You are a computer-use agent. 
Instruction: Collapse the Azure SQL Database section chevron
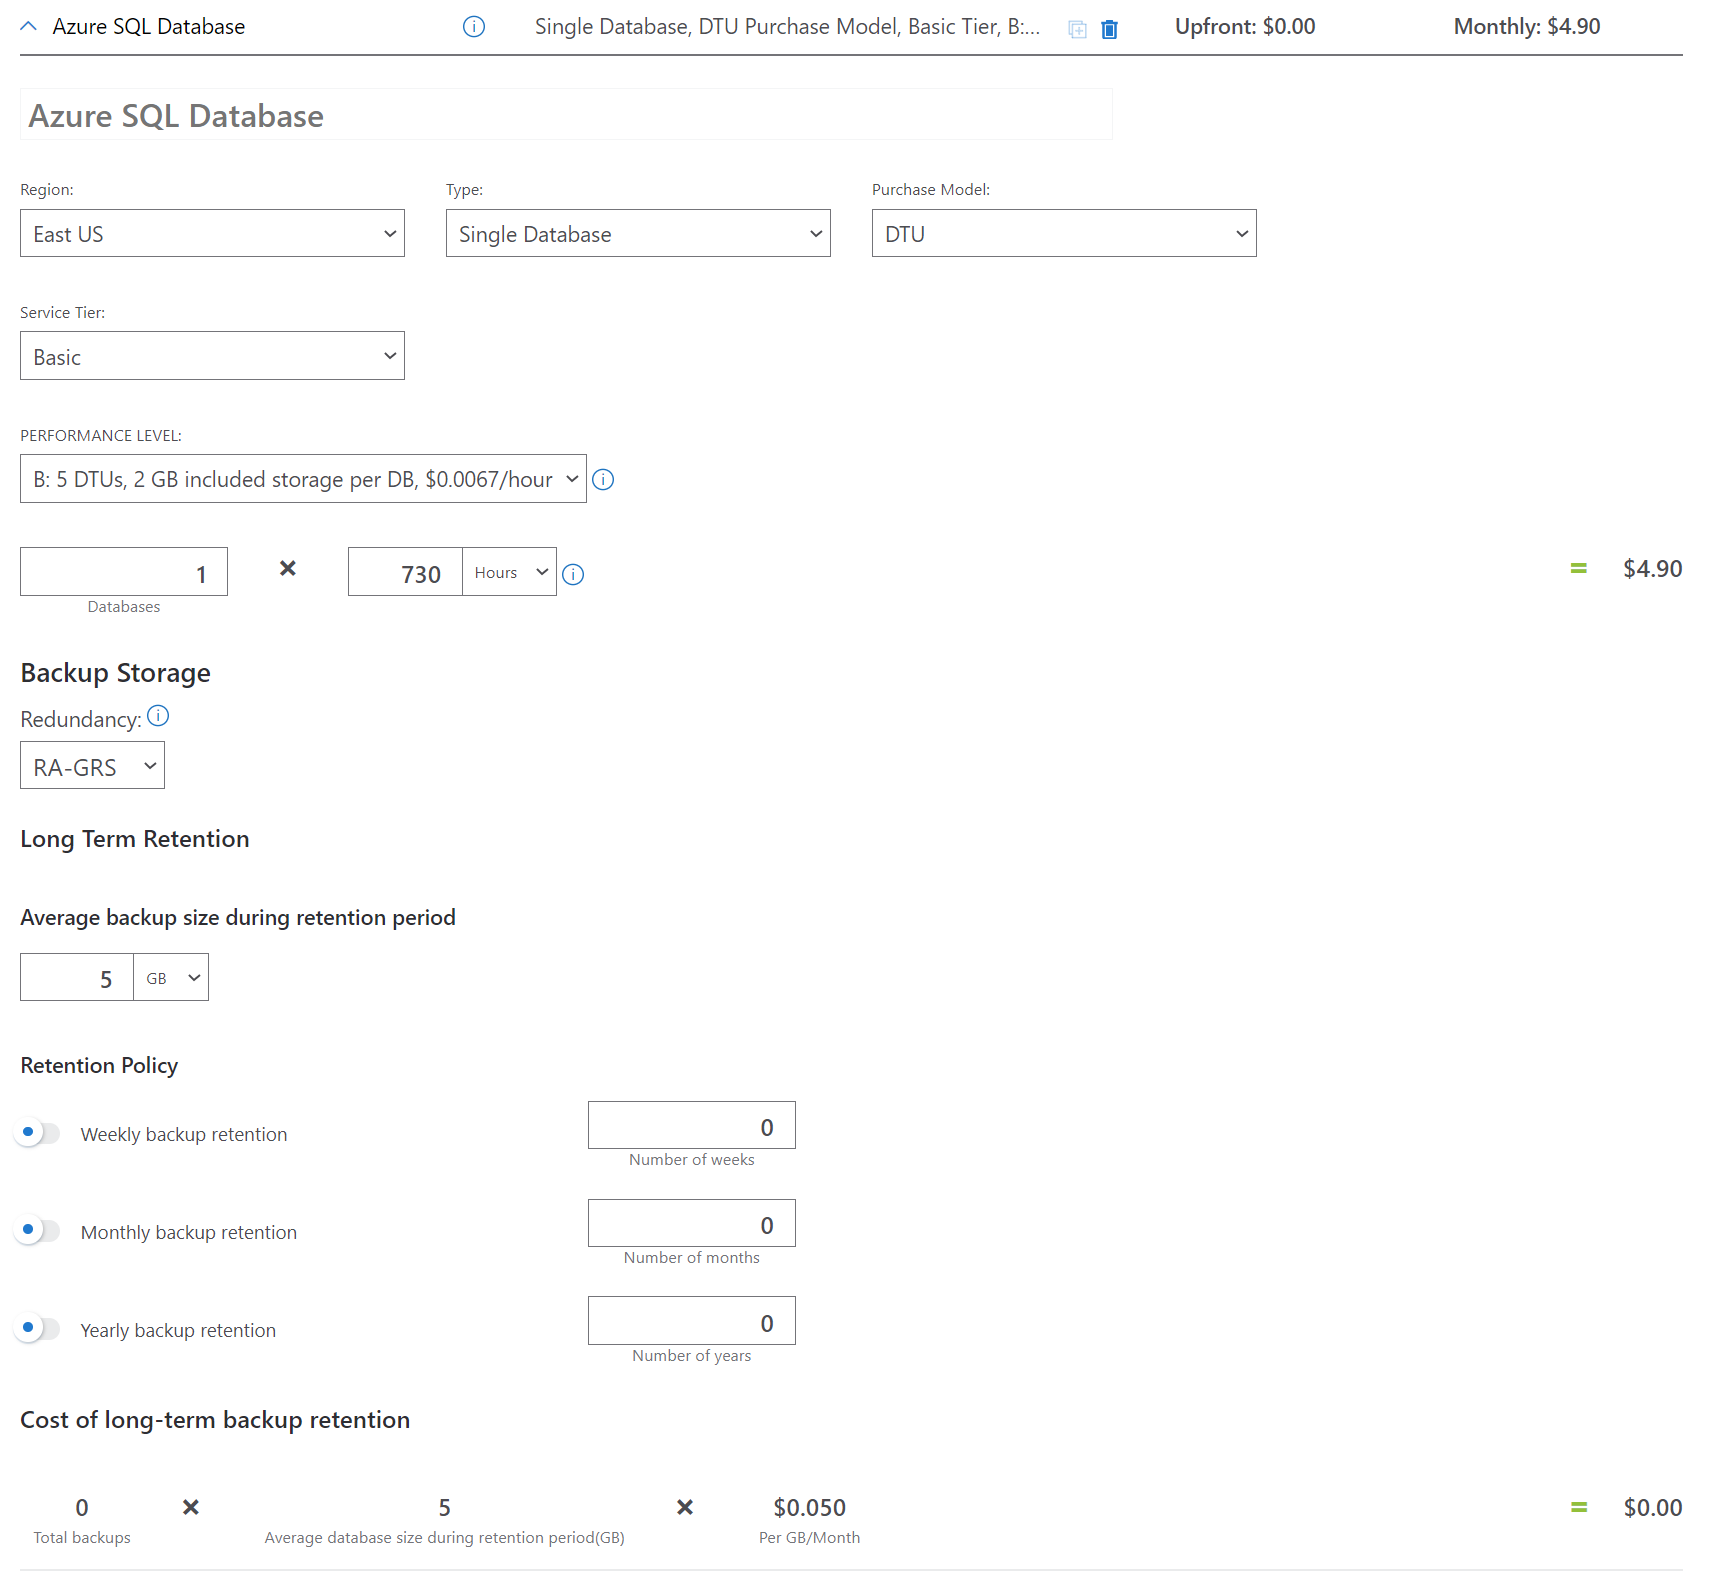click(29, 27)
